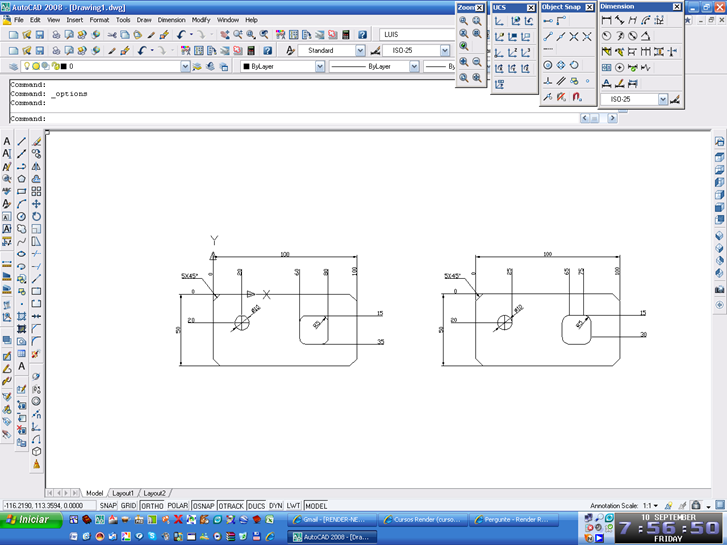Screen dimensions: 728x546
Task: Select Snap to Endpoint in Object Snap
Action: tap(548, 37)
